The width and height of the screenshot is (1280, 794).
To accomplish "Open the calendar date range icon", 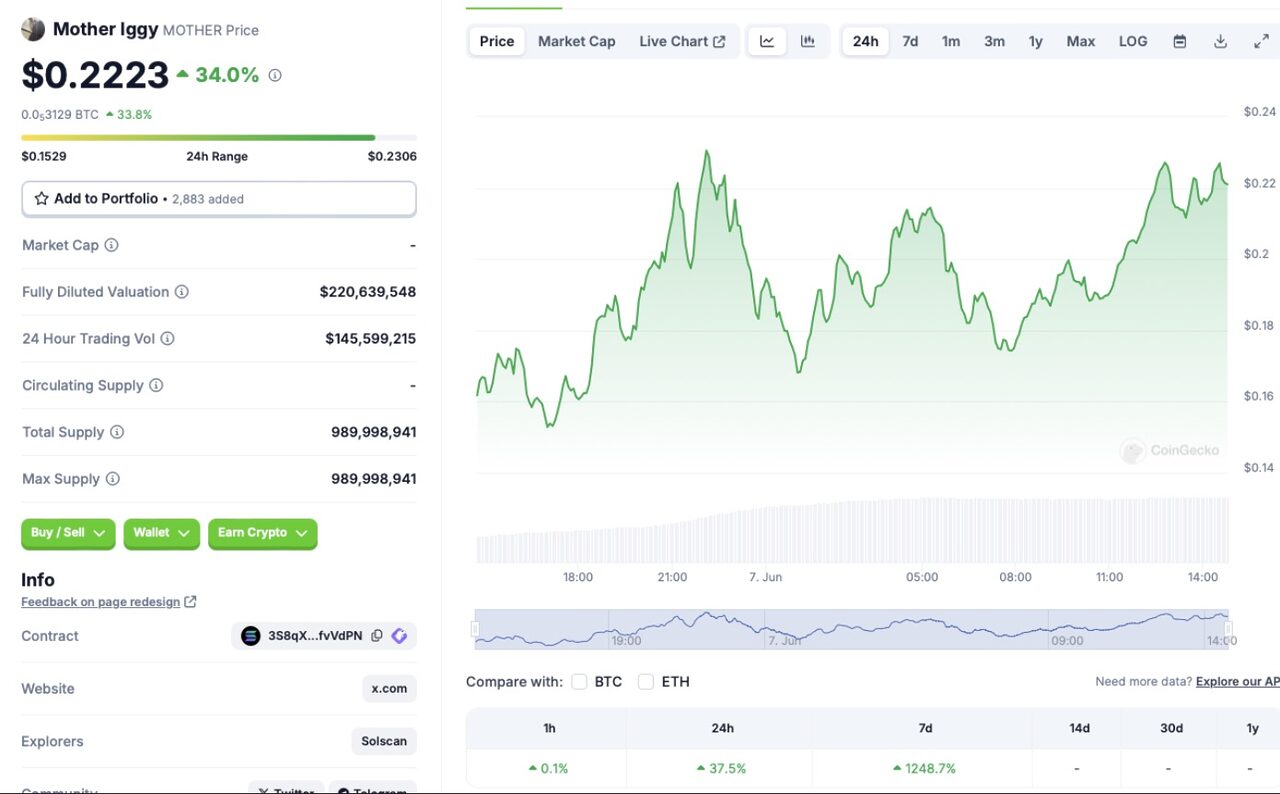I will click(x=1180, y=41).
